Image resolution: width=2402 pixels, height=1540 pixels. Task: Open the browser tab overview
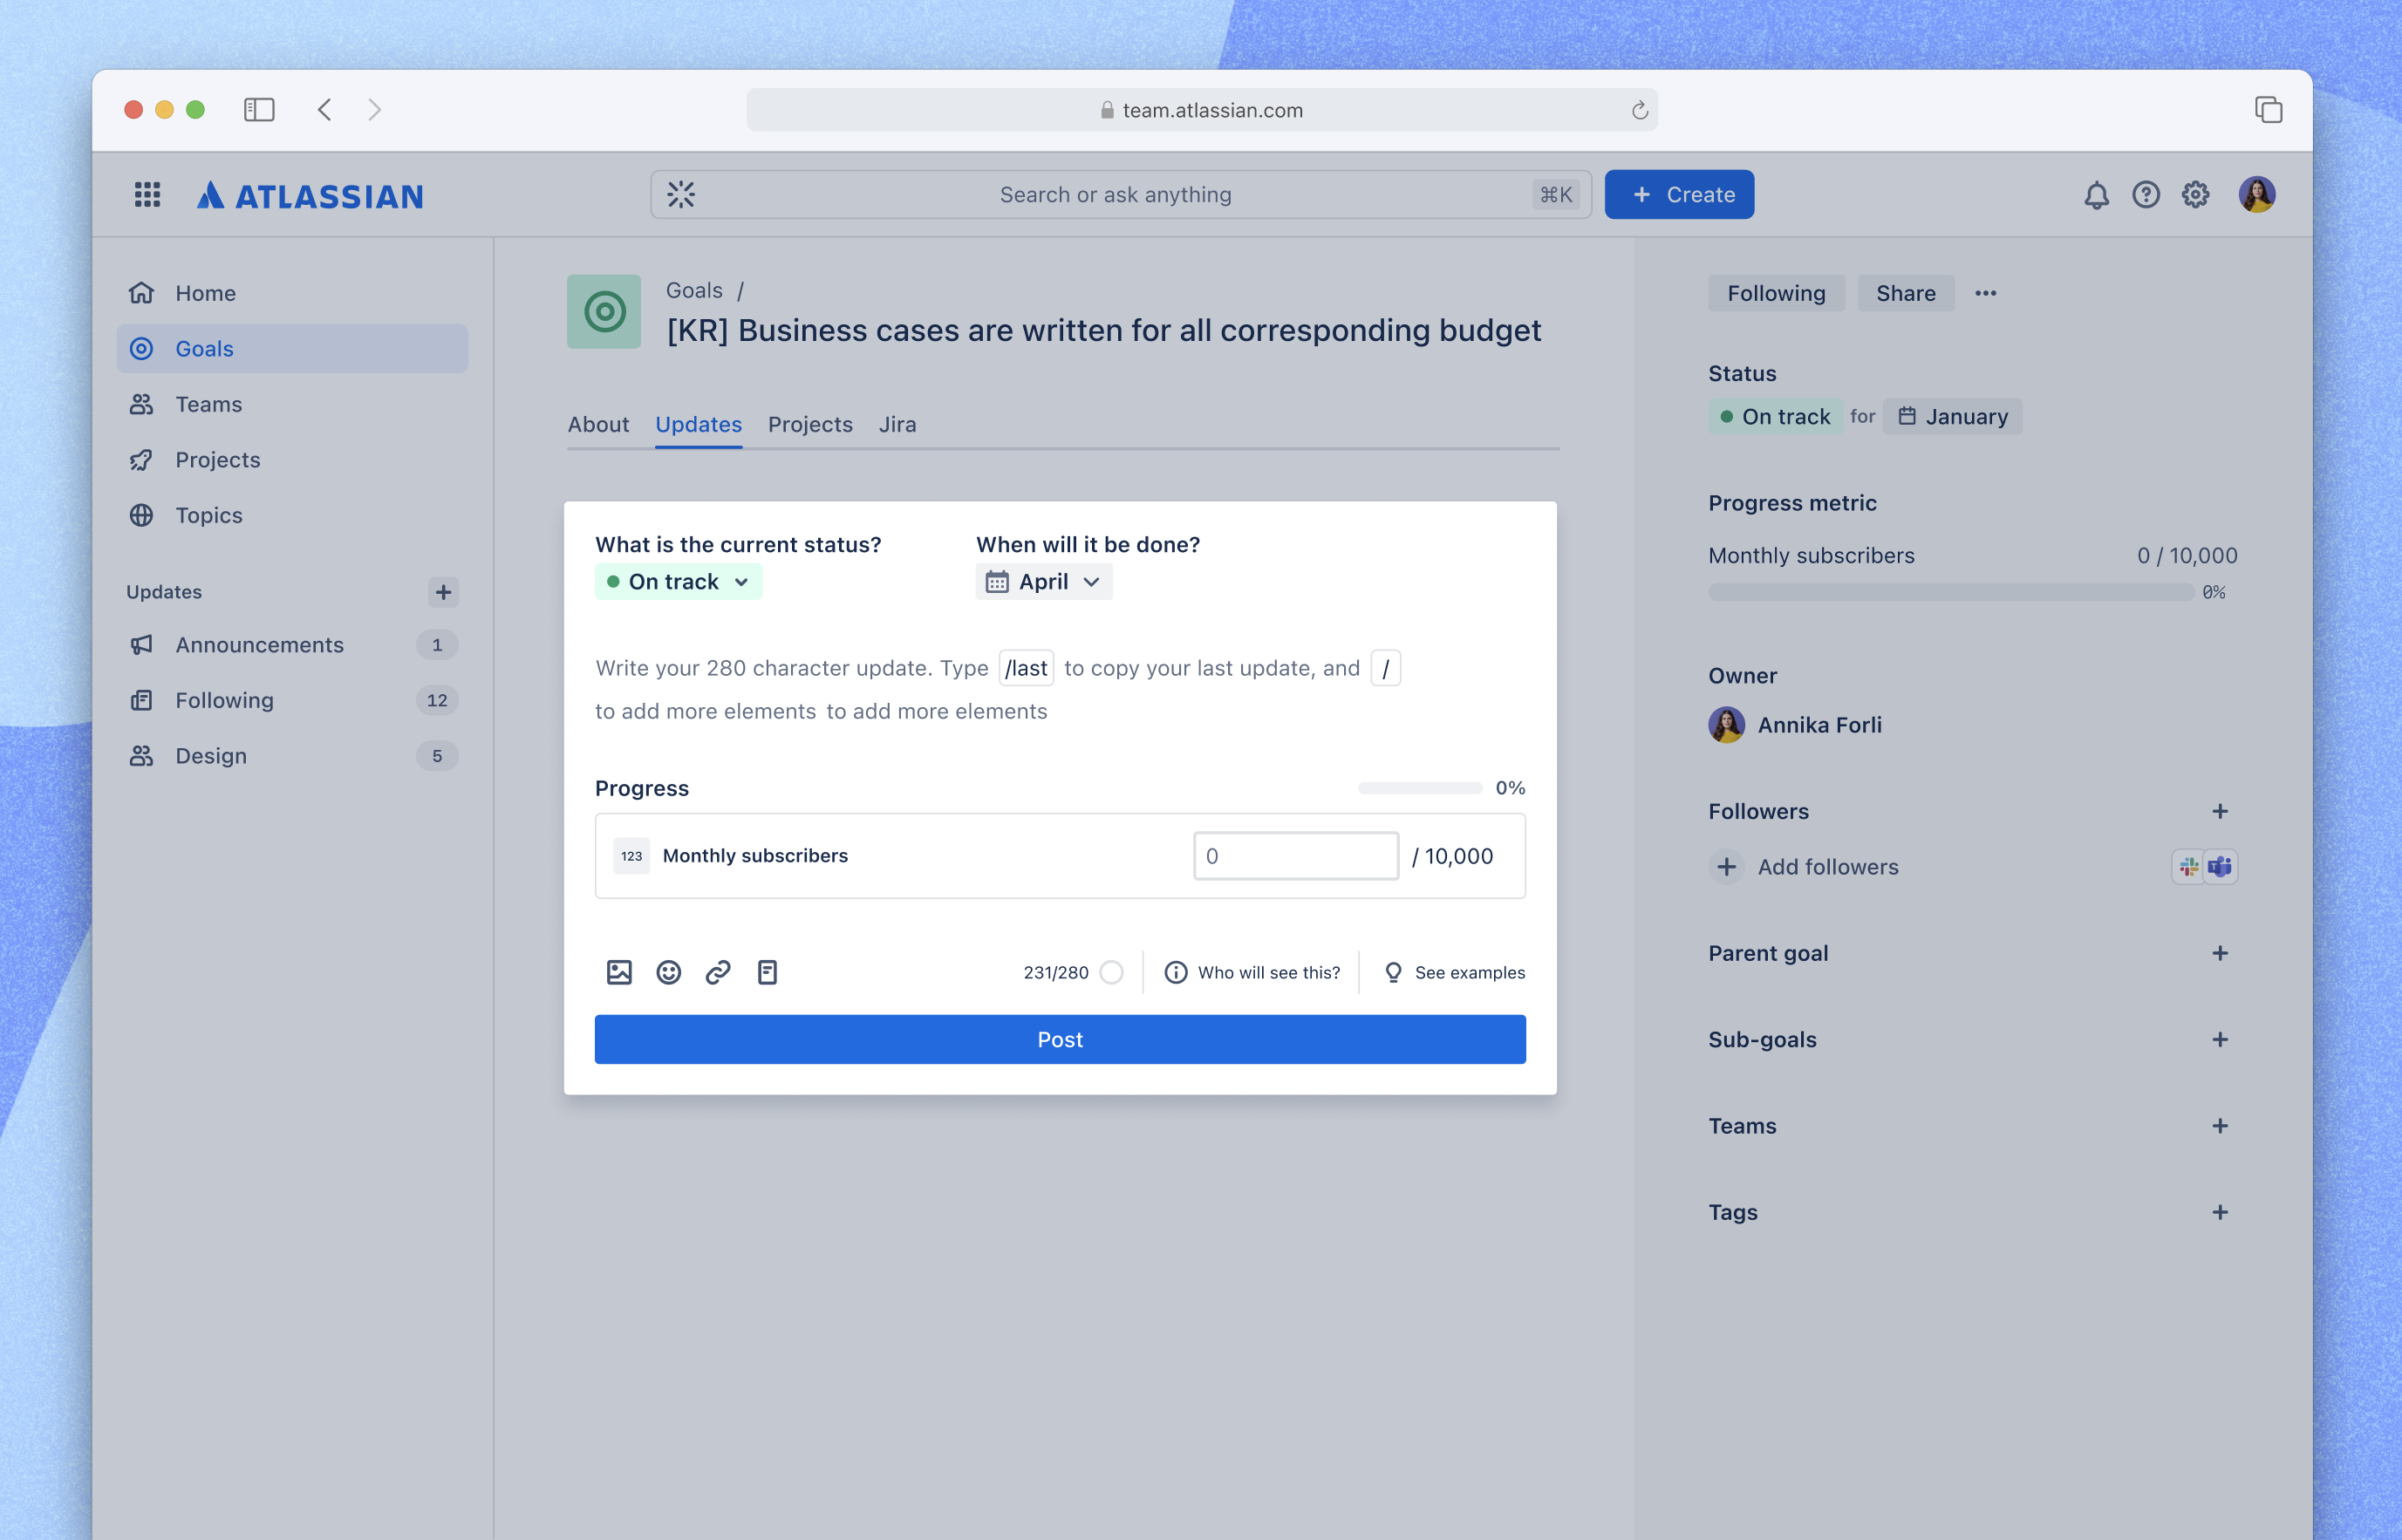2268,110
